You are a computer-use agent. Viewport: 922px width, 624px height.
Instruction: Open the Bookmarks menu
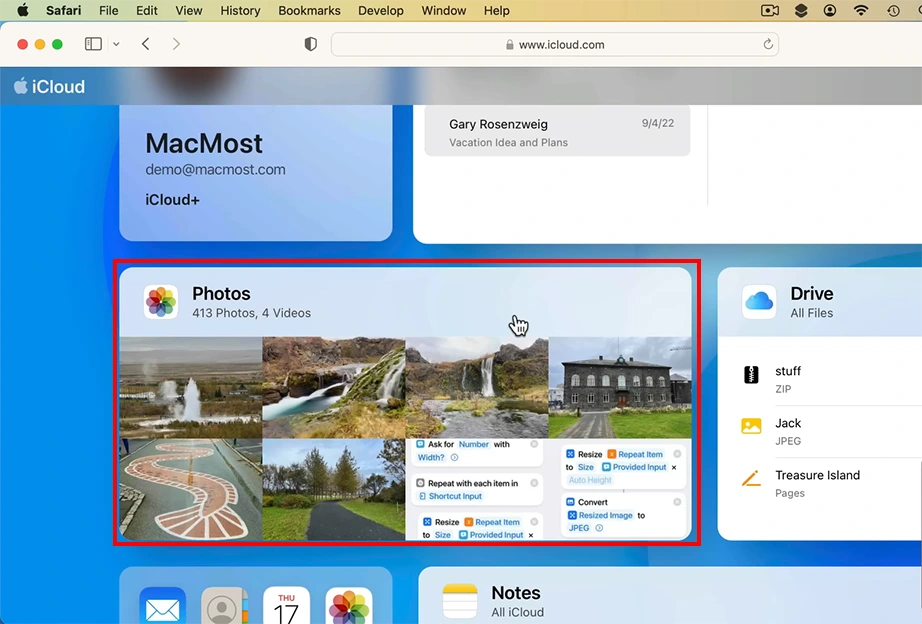[x=309, y=11]
